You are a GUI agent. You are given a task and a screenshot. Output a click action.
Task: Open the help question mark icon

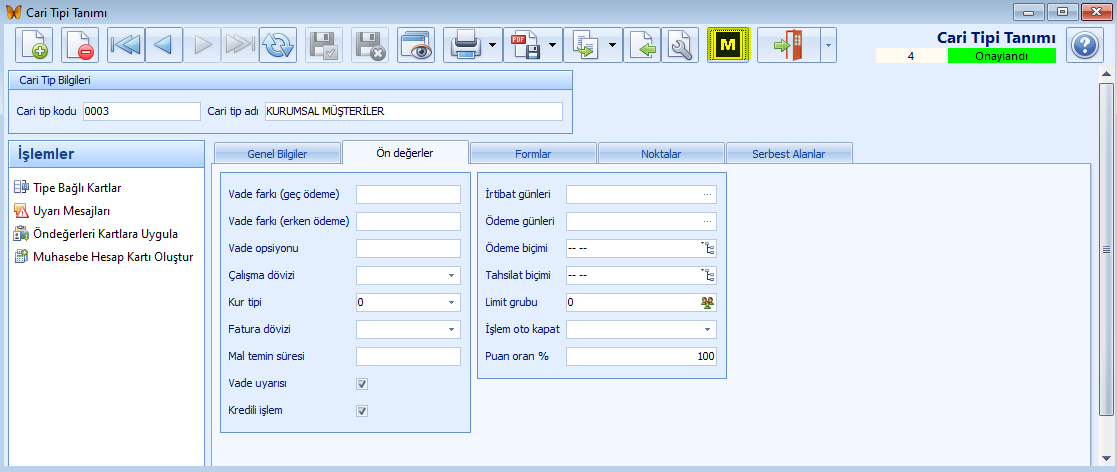1084,45
